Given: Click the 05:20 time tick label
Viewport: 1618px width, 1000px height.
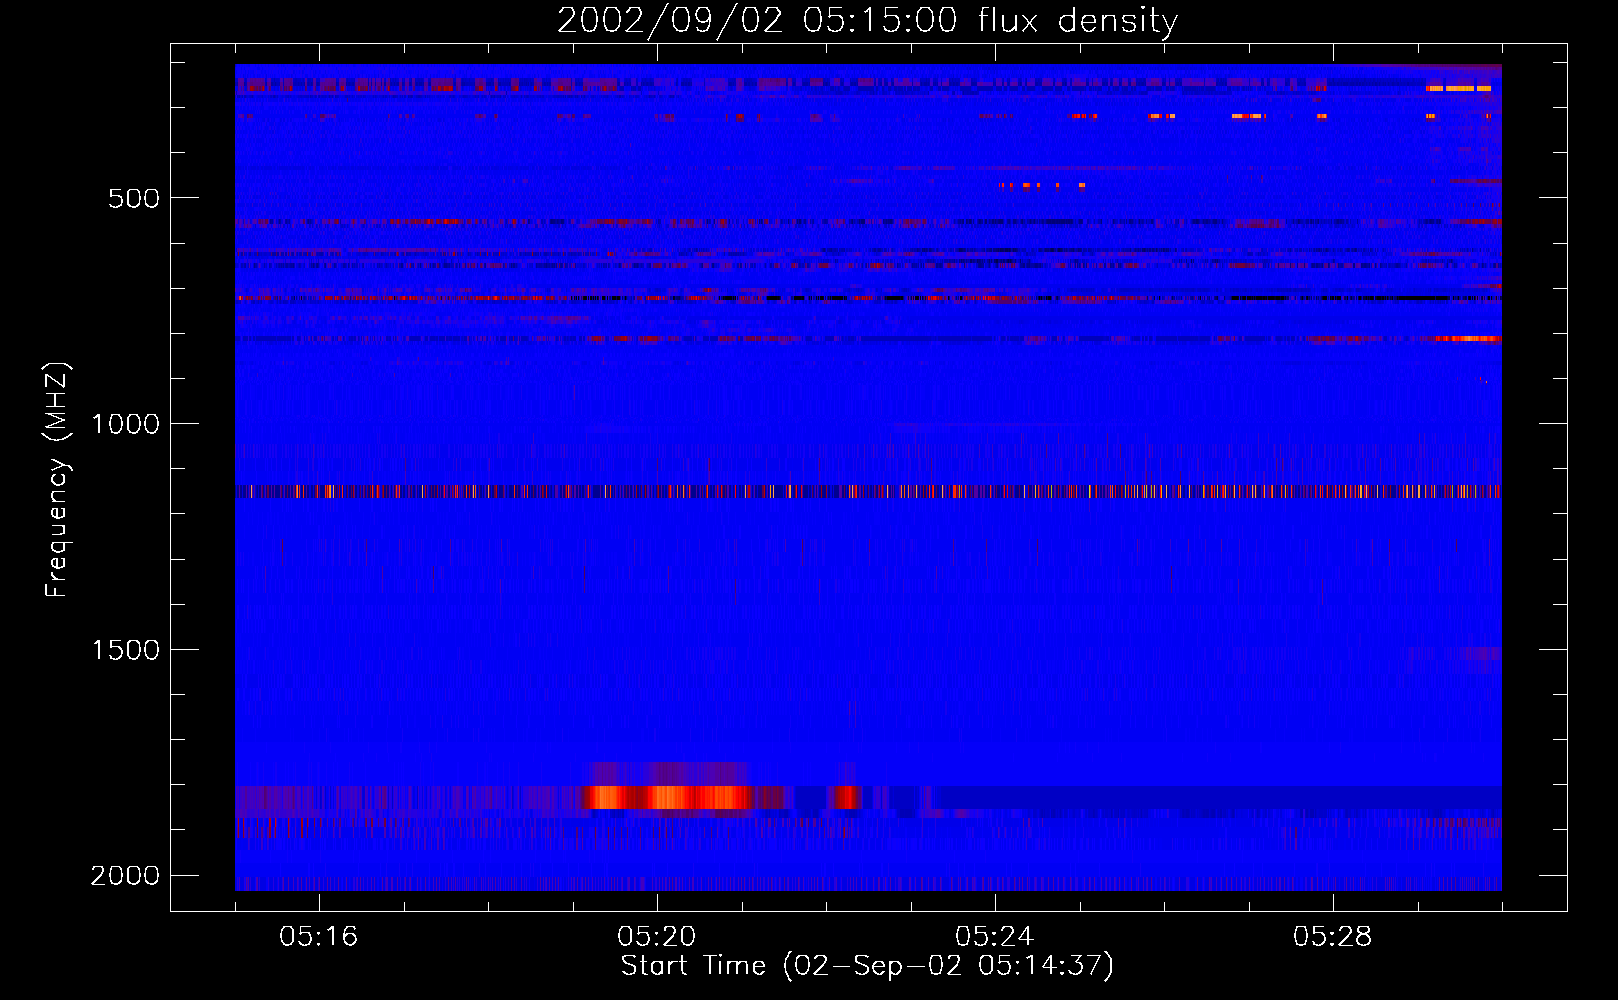Looking at the screenshot, I should coord(657,937).
